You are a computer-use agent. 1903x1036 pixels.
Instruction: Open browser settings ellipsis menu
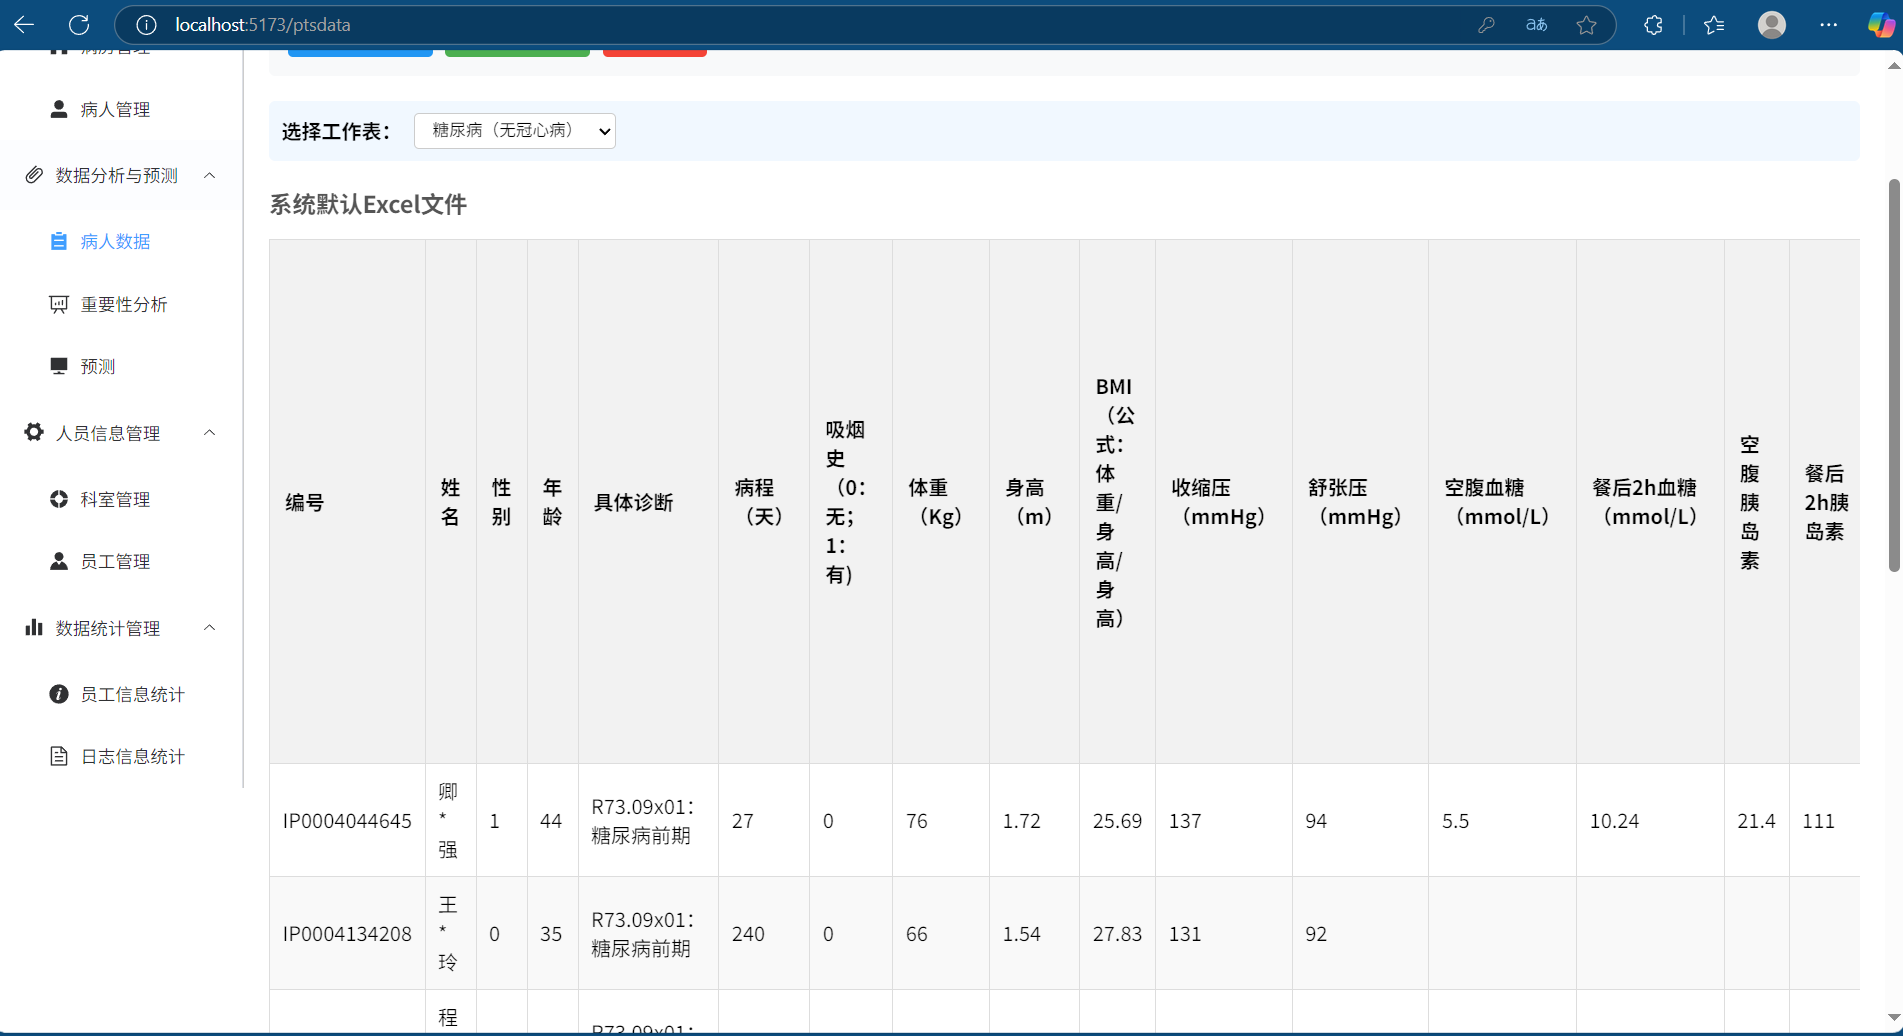[1828, 25]
